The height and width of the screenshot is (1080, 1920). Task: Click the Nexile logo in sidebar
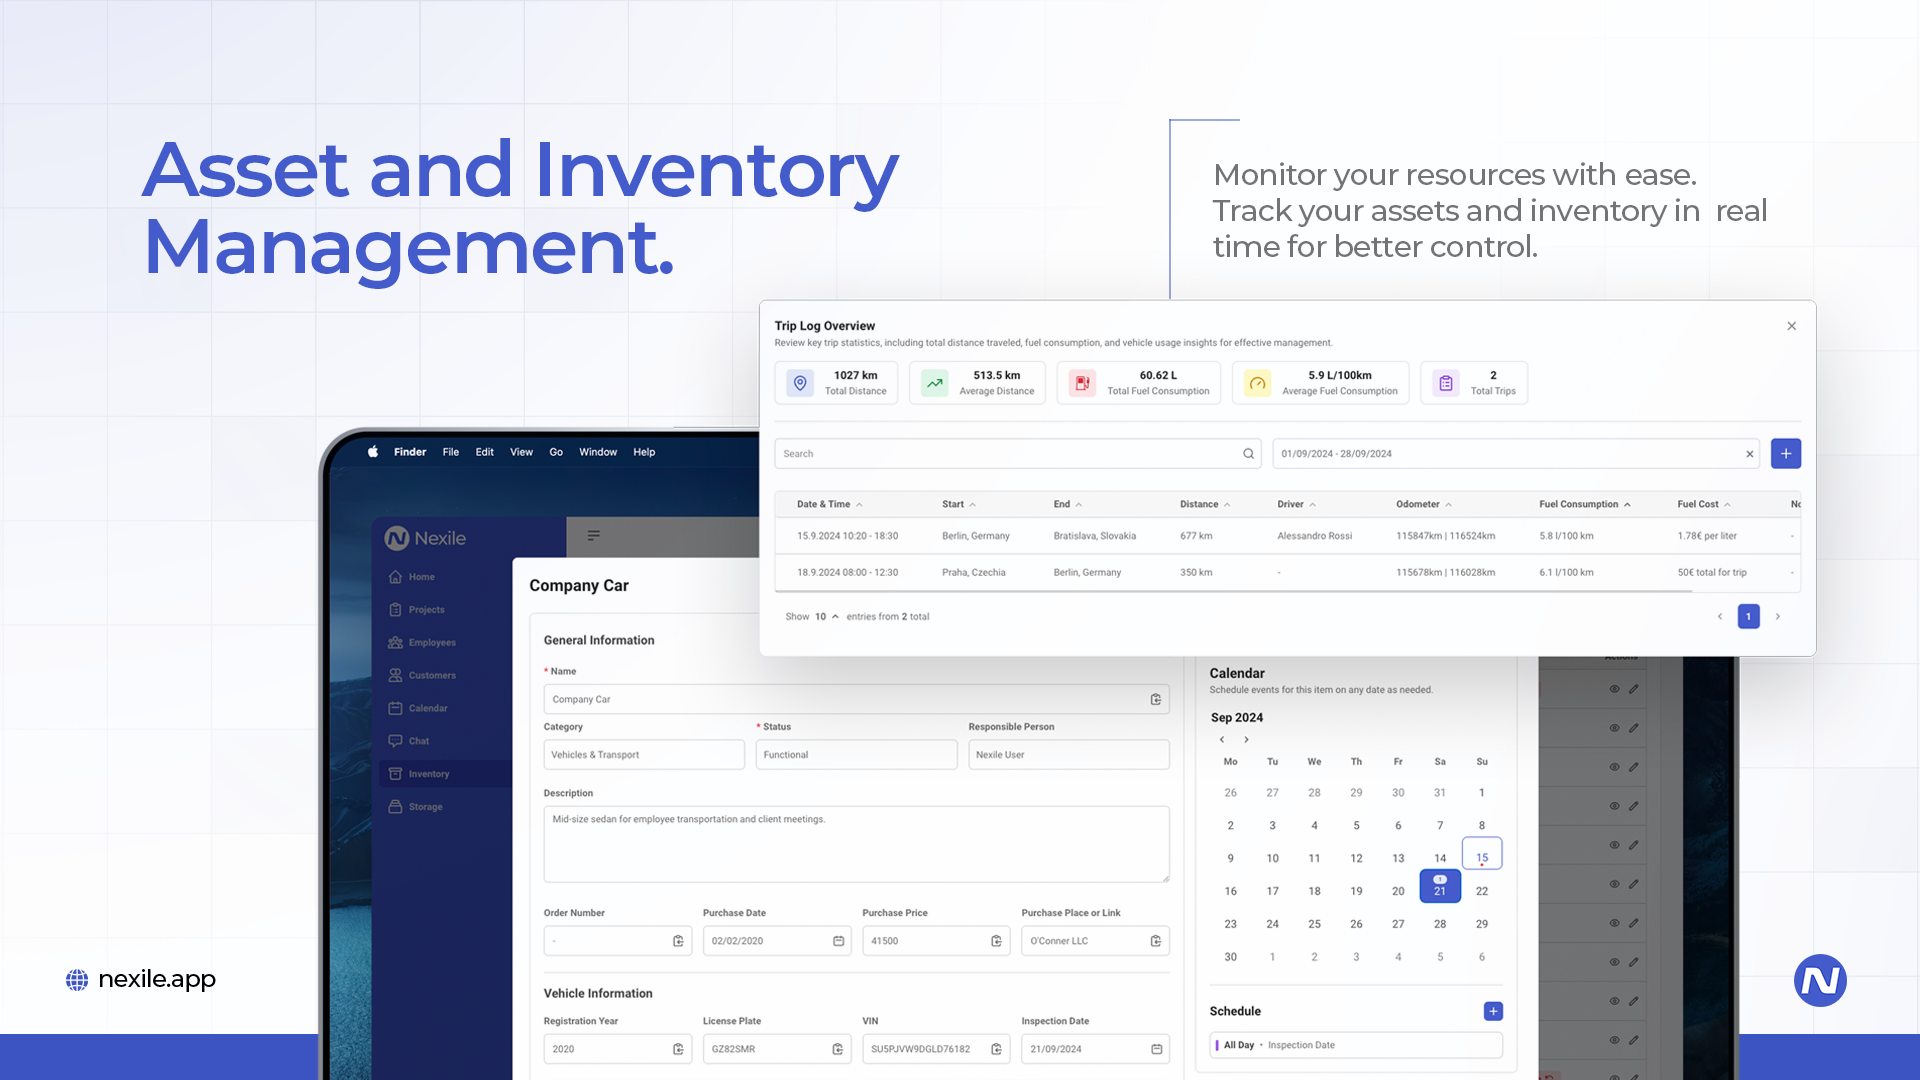[x=426, y=538]
